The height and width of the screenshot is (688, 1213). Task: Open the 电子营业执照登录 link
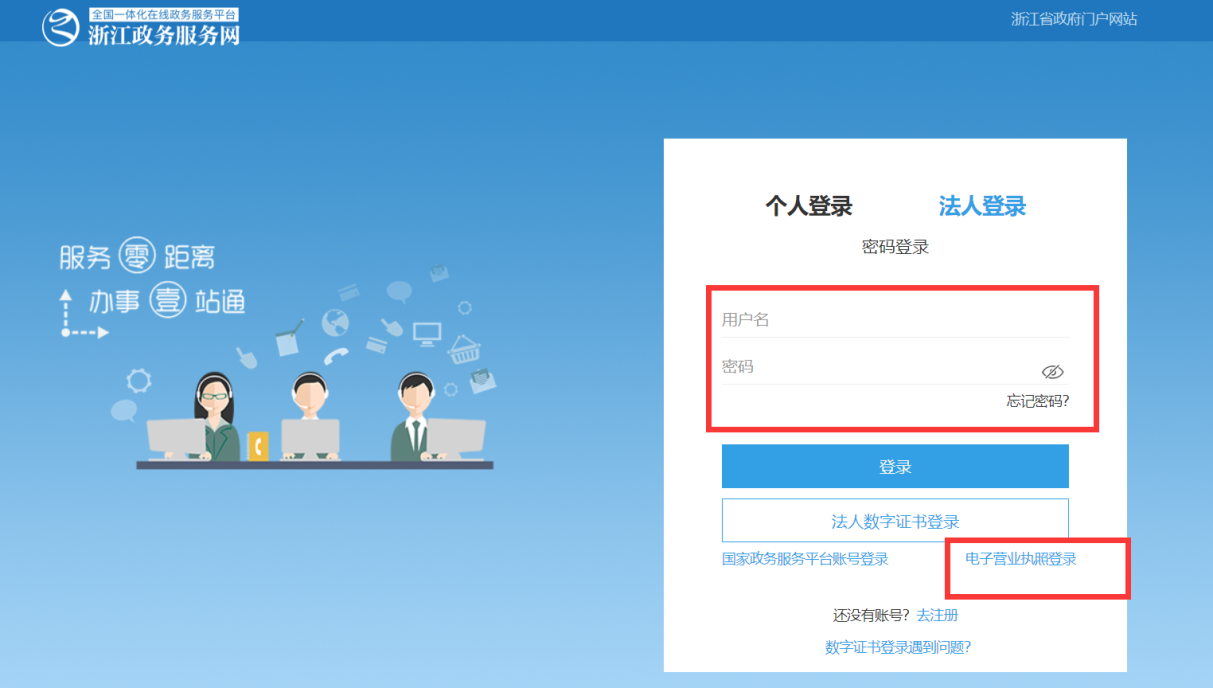tap(1021, 559)
